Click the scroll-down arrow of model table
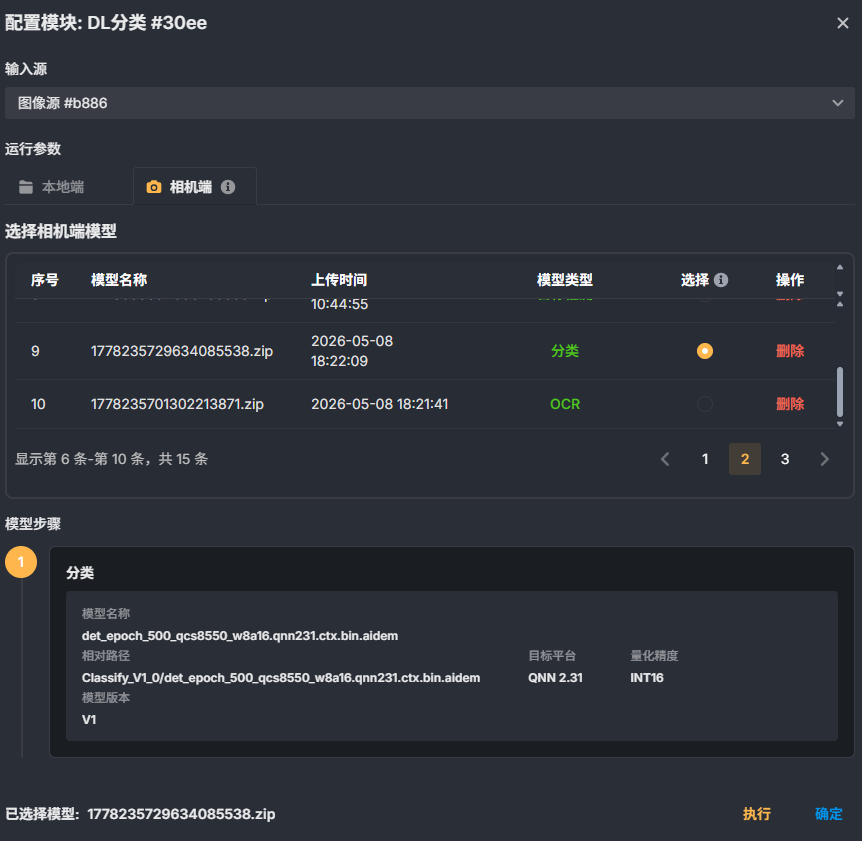862x841 pixels. (840, 424)
